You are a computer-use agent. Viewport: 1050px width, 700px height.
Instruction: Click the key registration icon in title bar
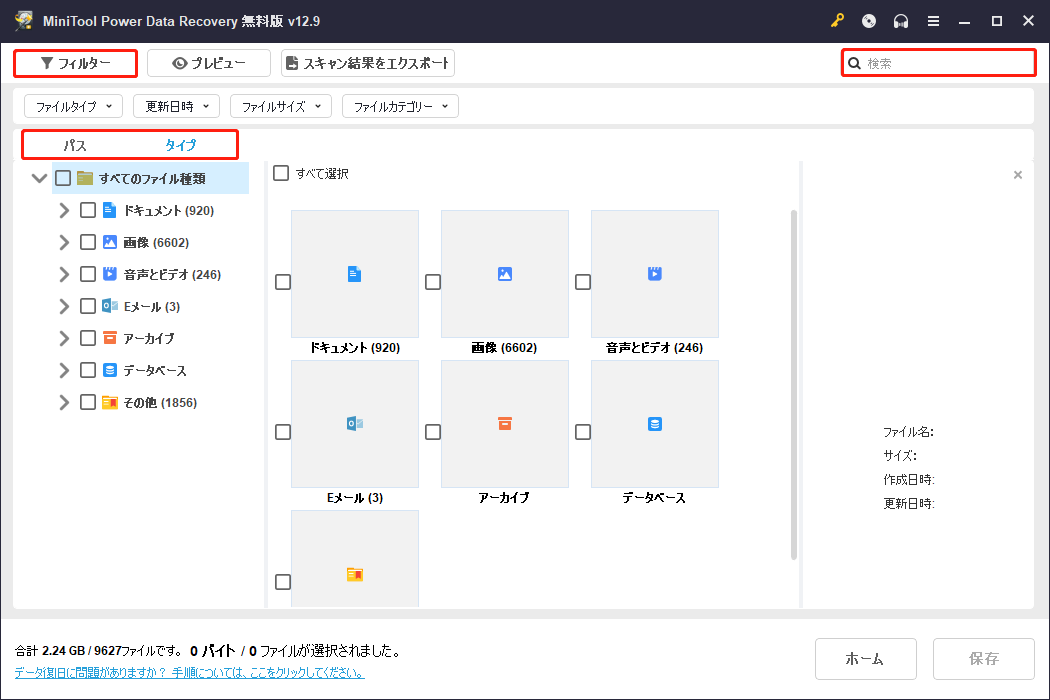point(837,21)
